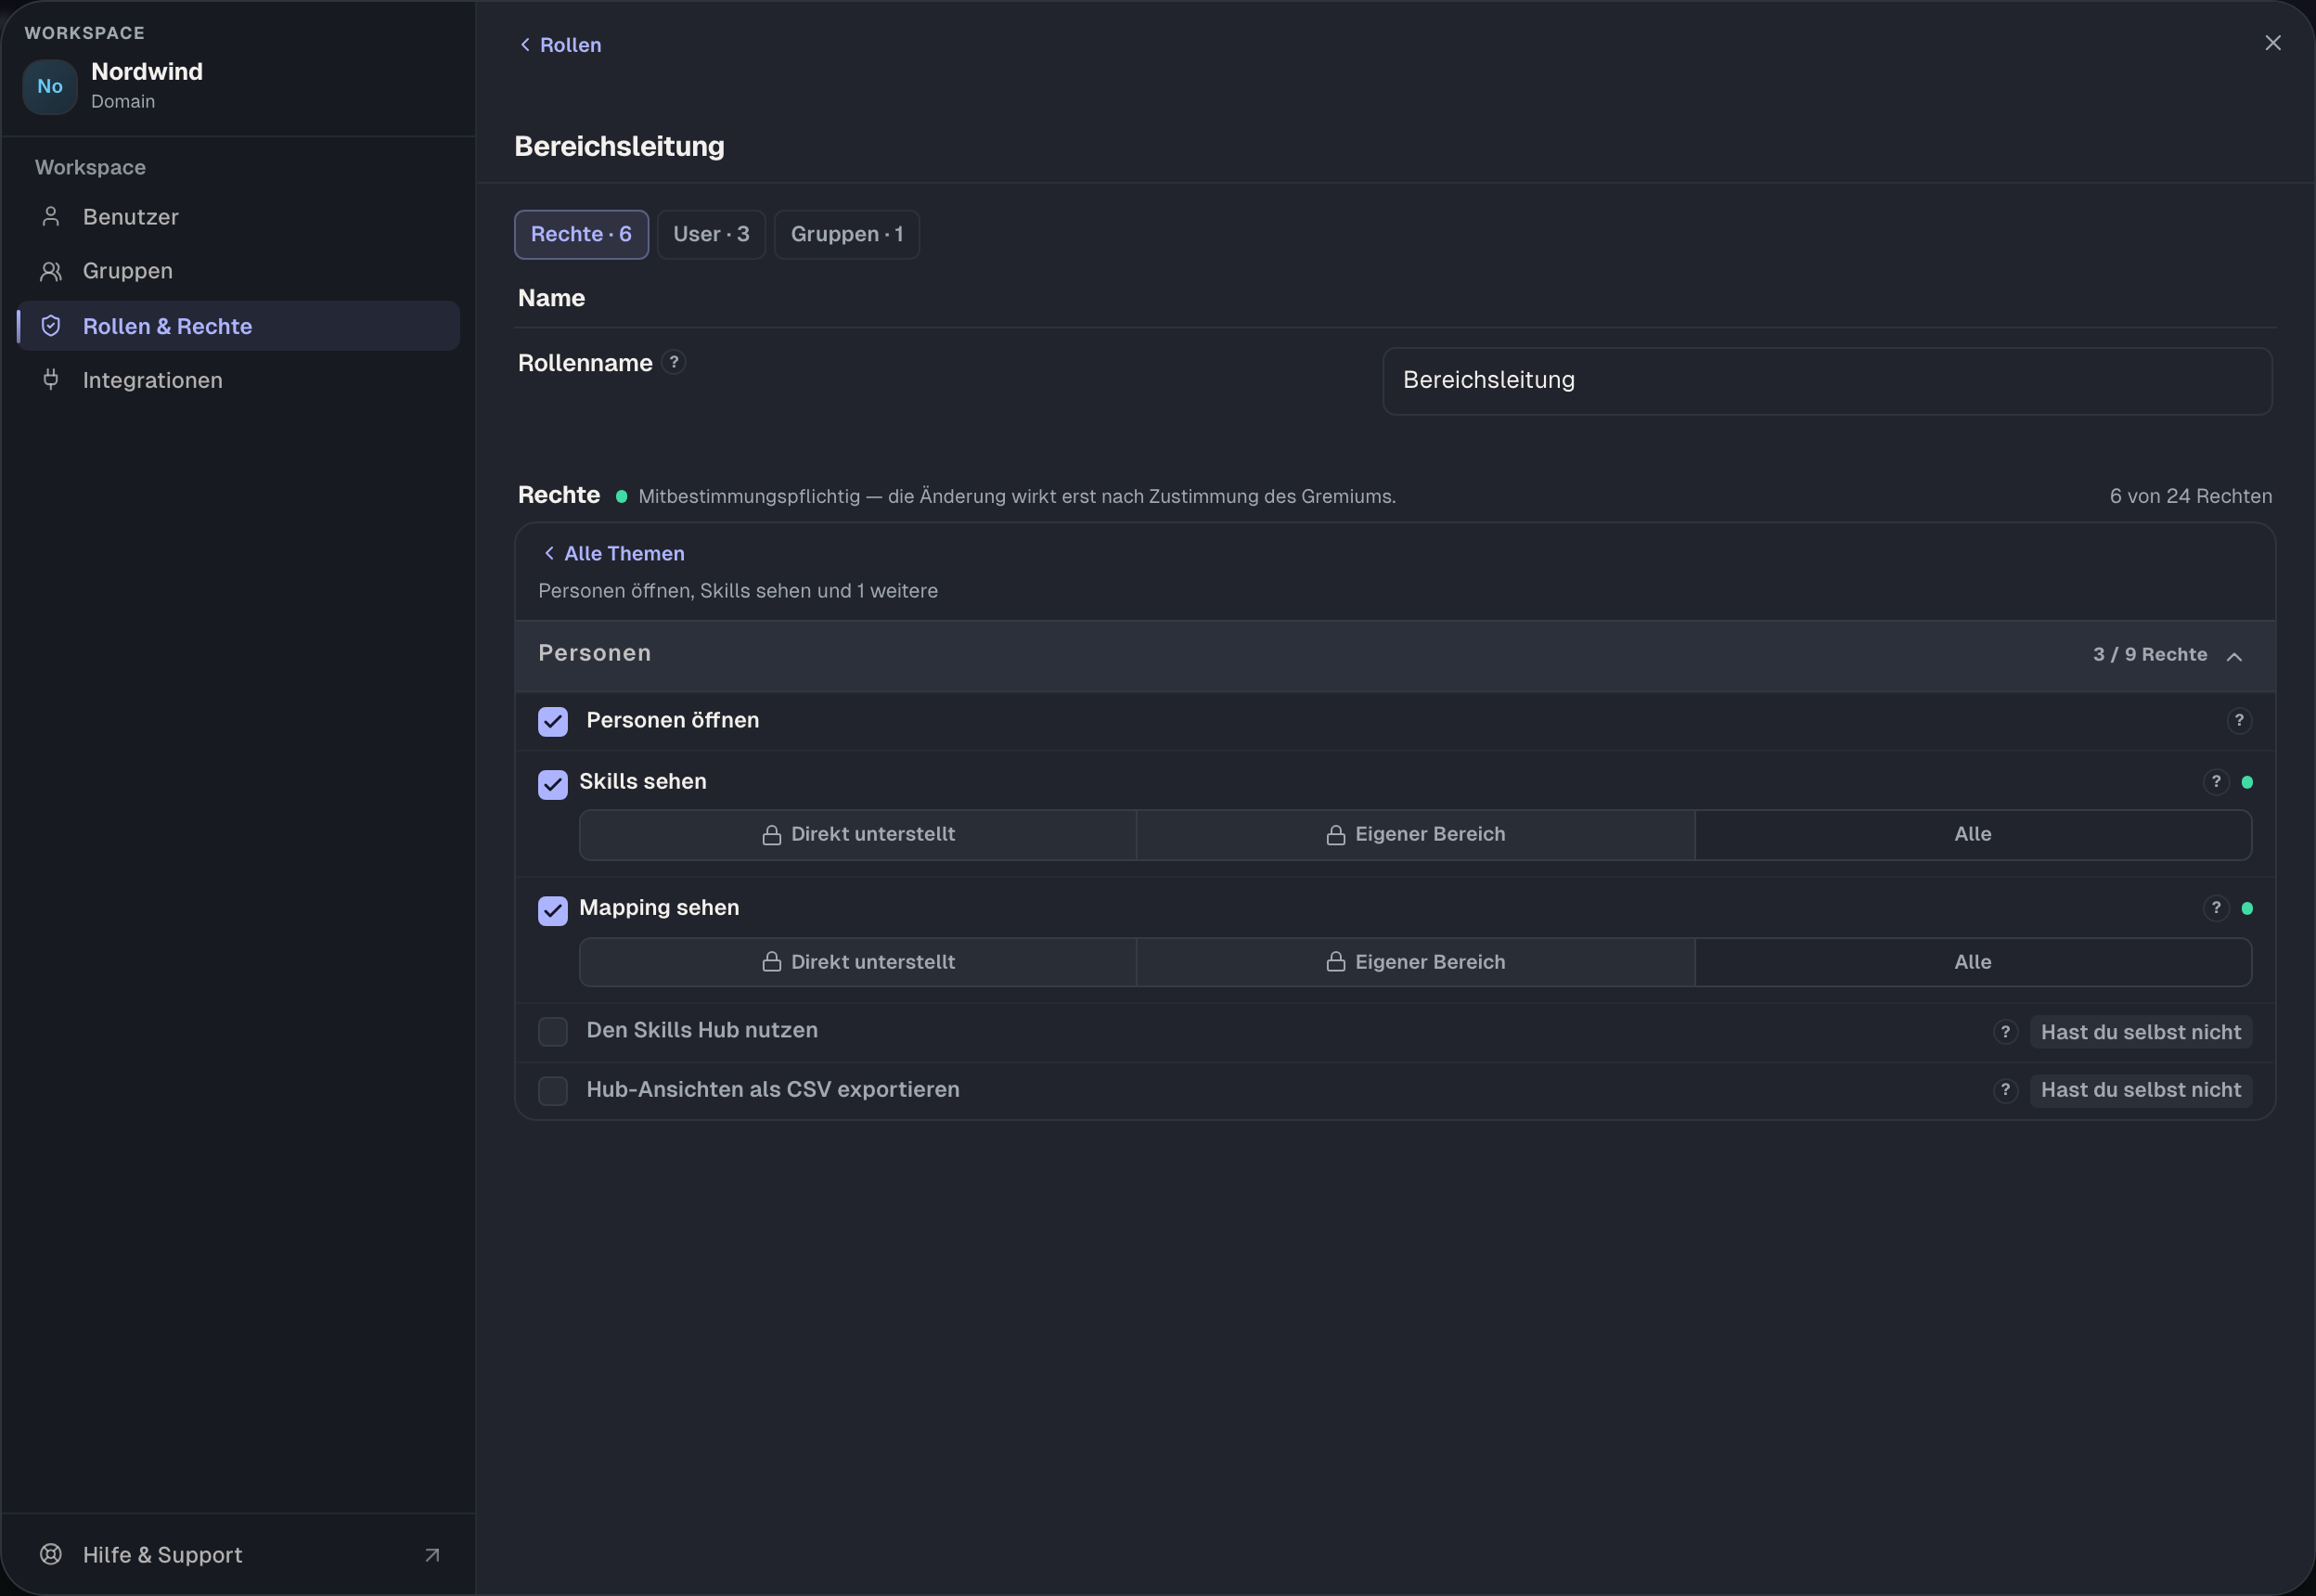The height and width of the screenshot is (1596, 2316).
Task: Click the Nordwind workspace avatar
Action: [x=50, y=86]
